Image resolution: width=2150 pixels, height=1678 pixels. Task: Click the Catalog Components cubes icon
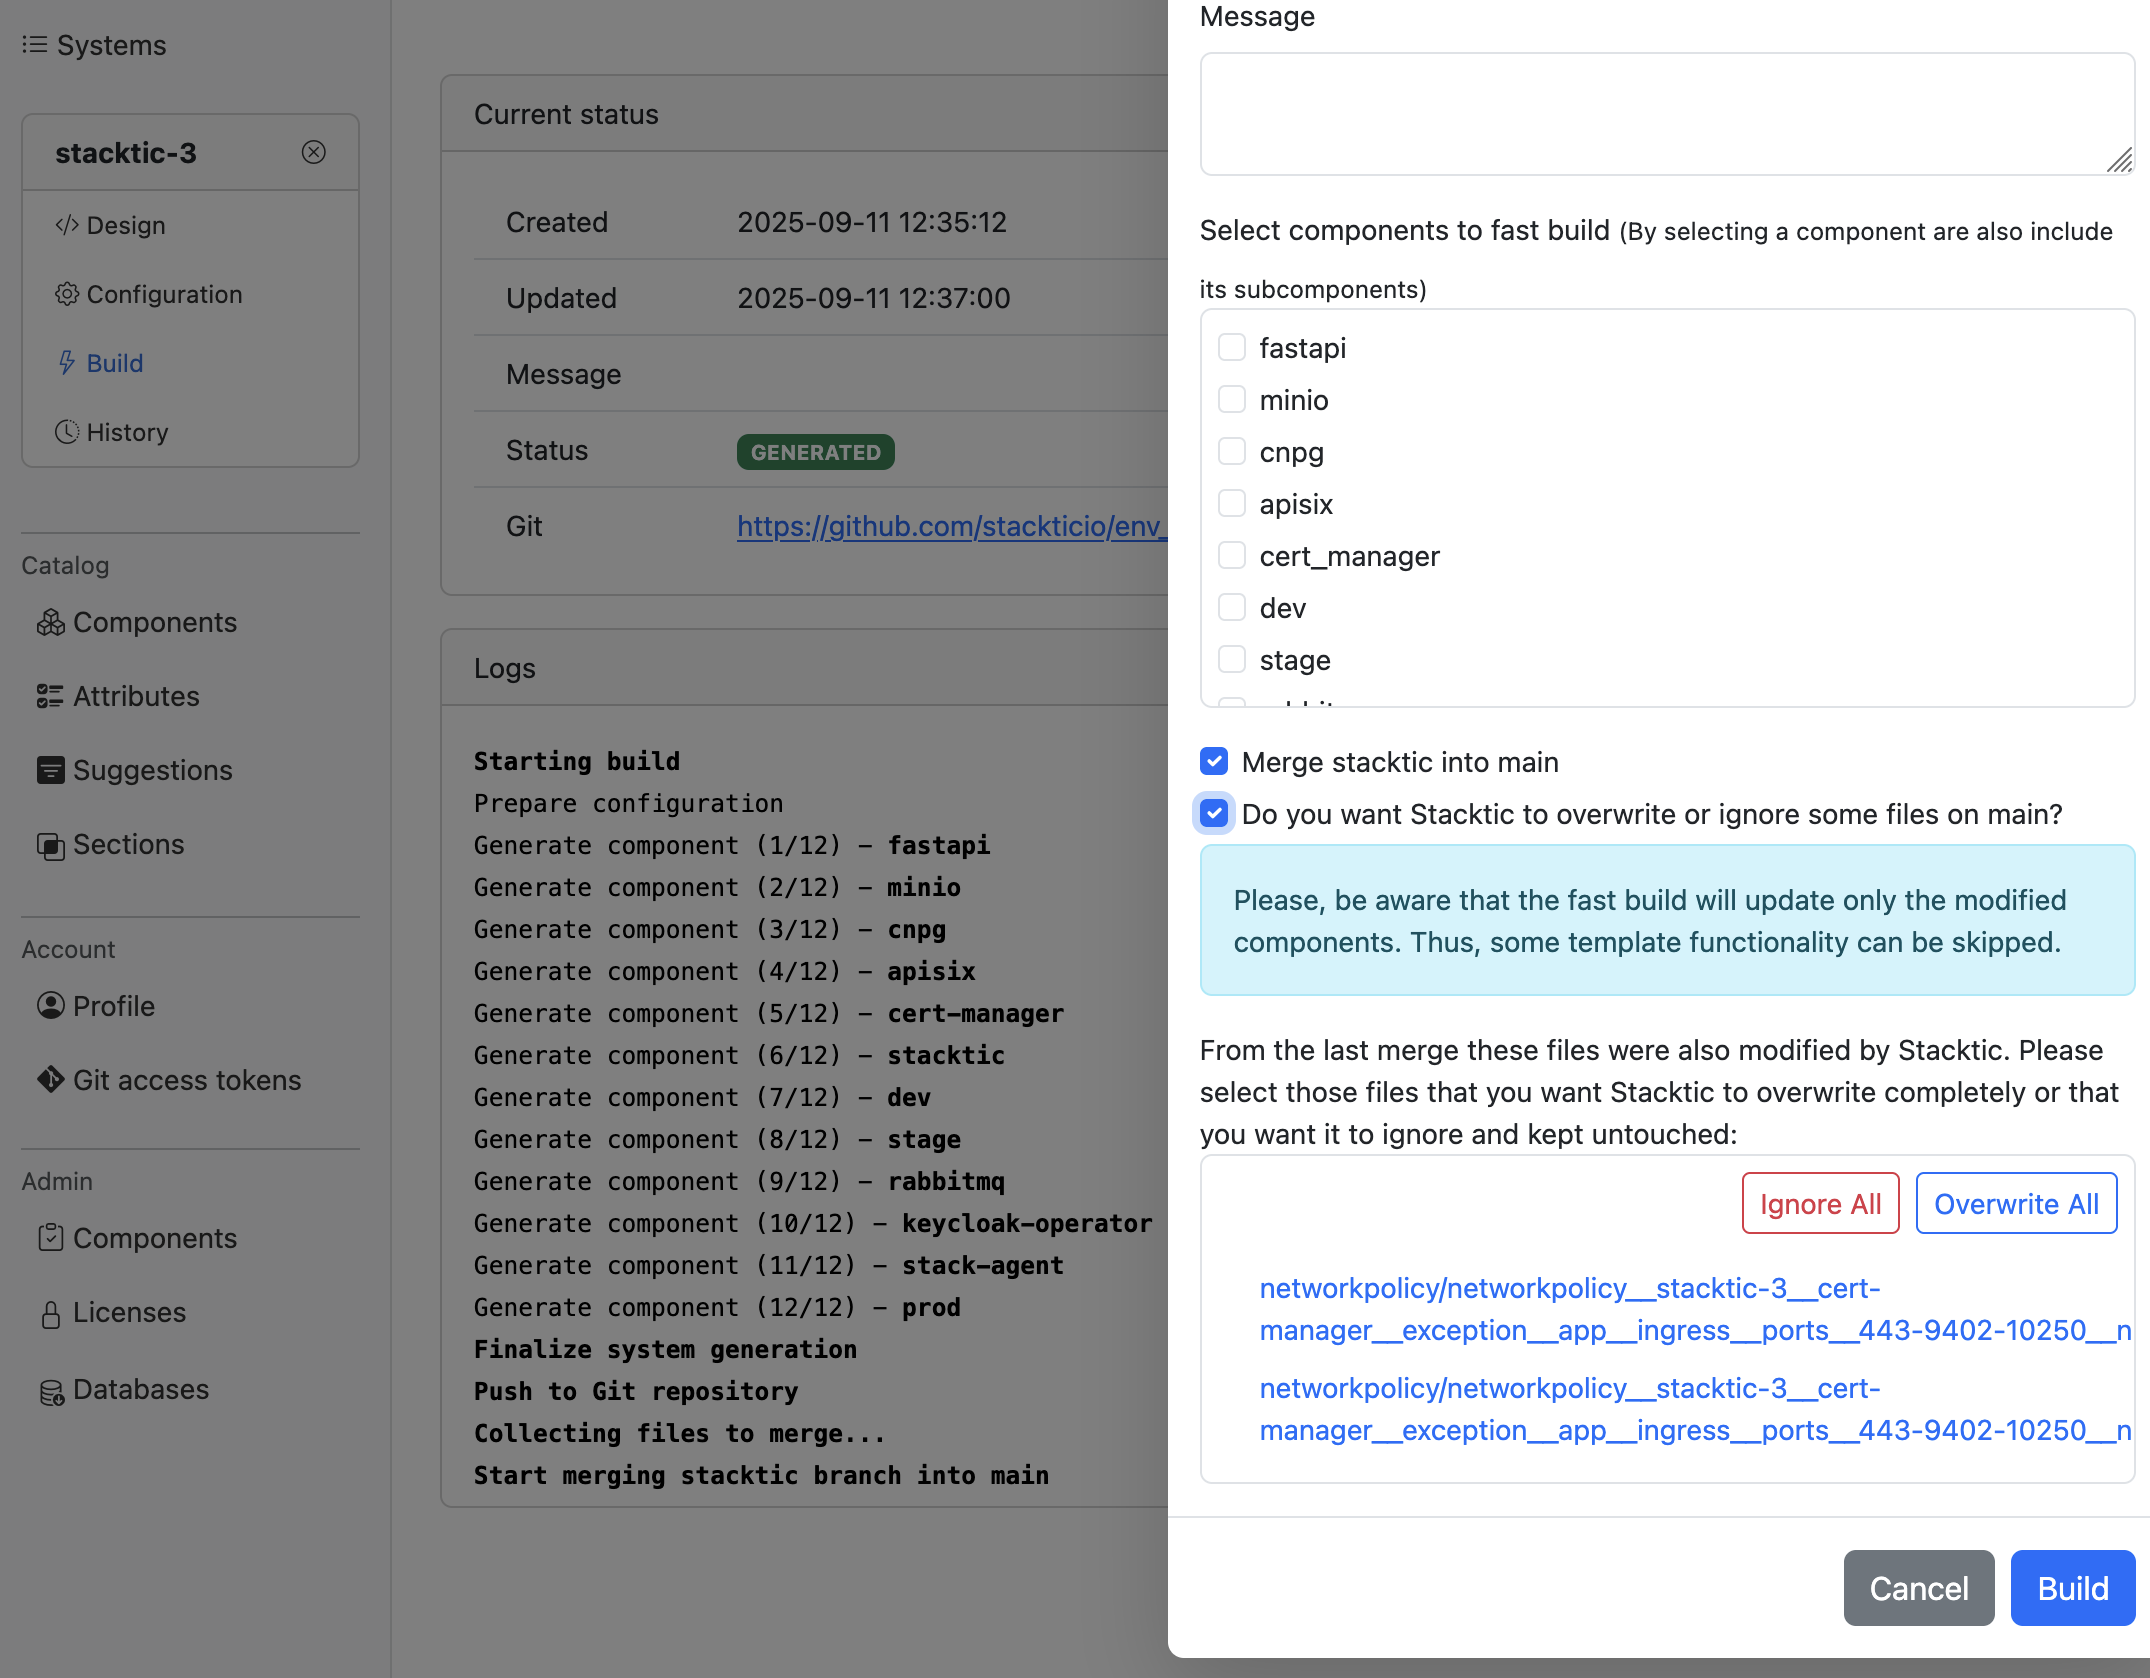tap(50, 622)
